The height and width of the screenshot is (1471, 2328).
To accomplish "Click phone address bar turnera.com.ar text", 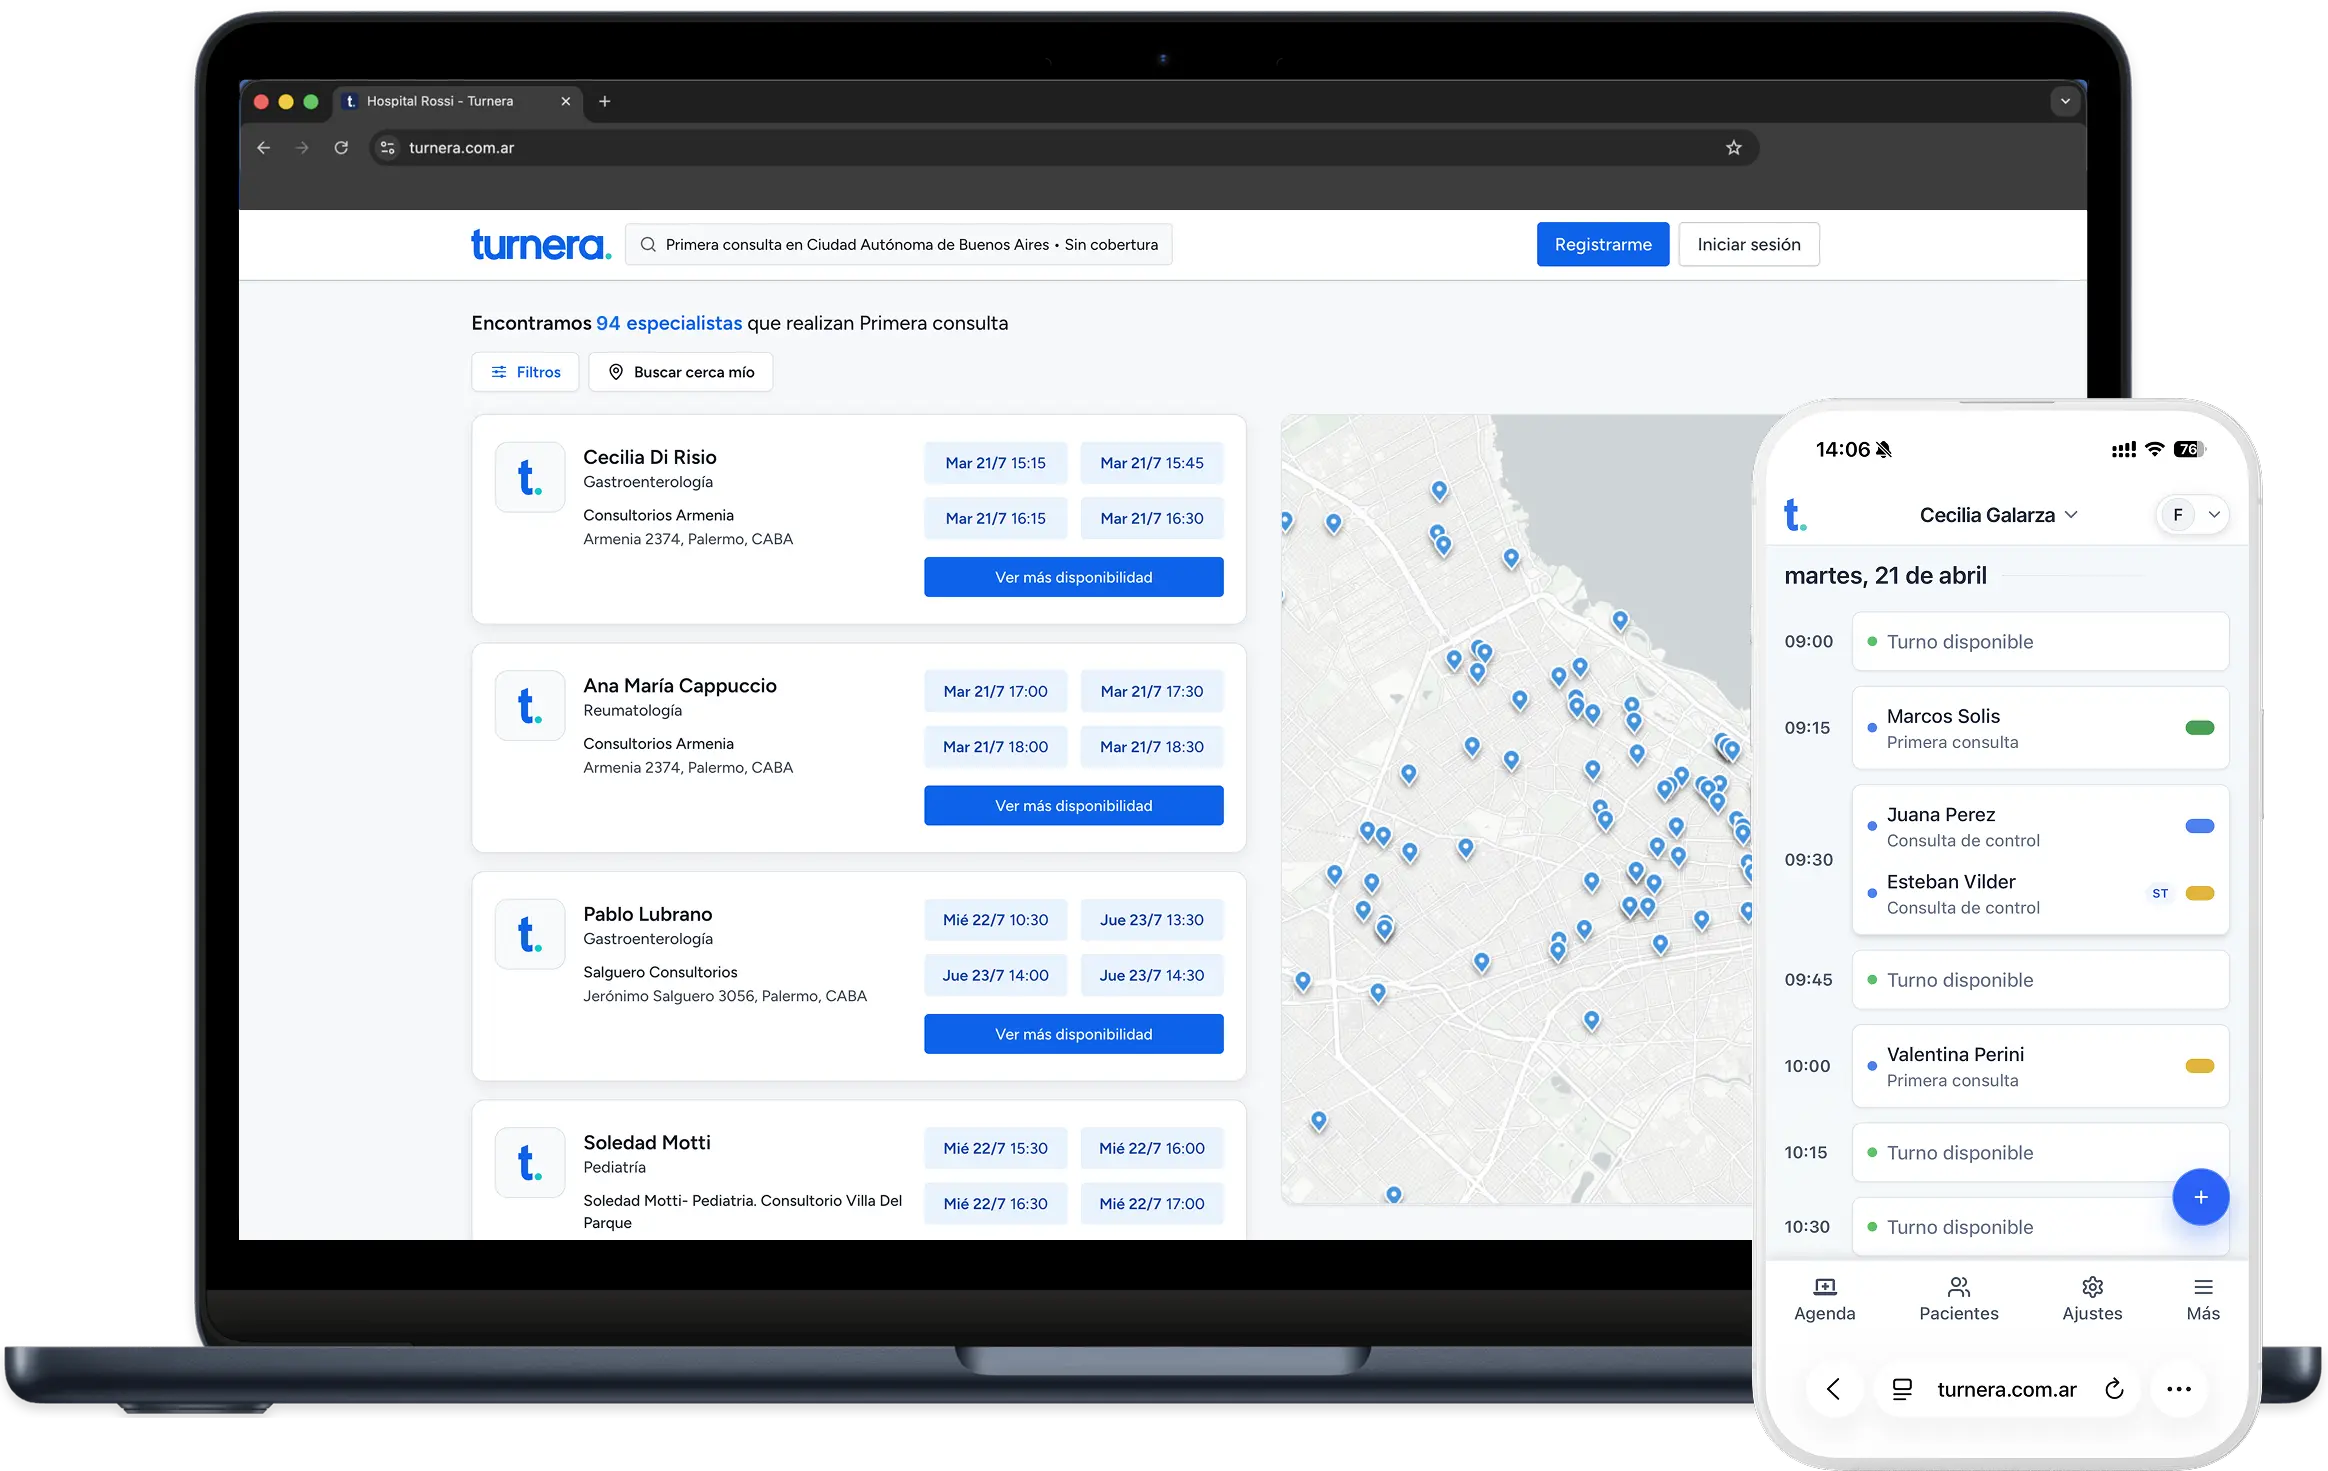I will tap(2007, 1389).
